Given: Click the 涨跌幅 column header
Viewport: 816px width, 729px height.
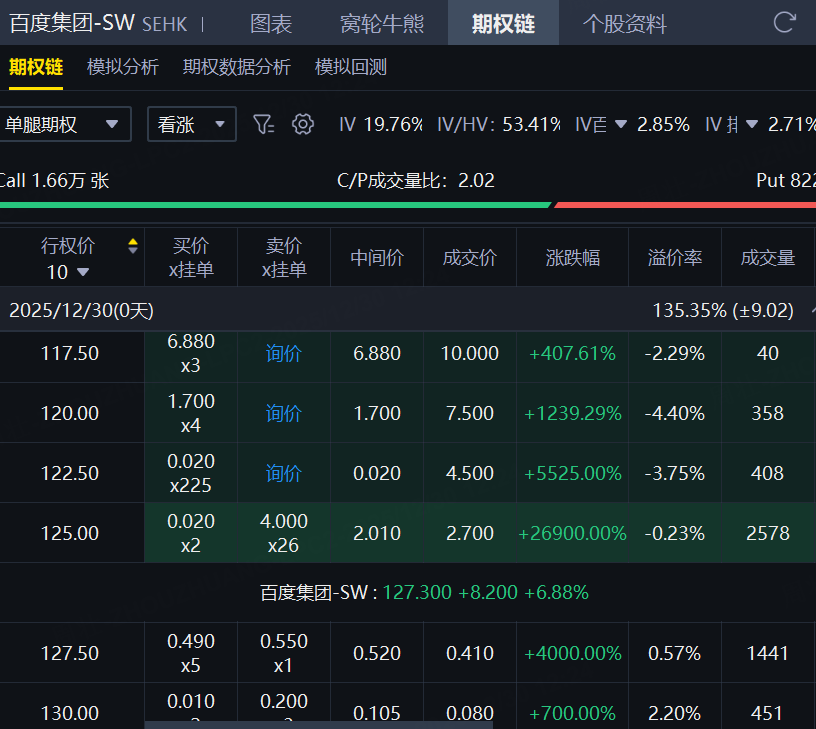Looking at the screenshot, I should 572,258.
